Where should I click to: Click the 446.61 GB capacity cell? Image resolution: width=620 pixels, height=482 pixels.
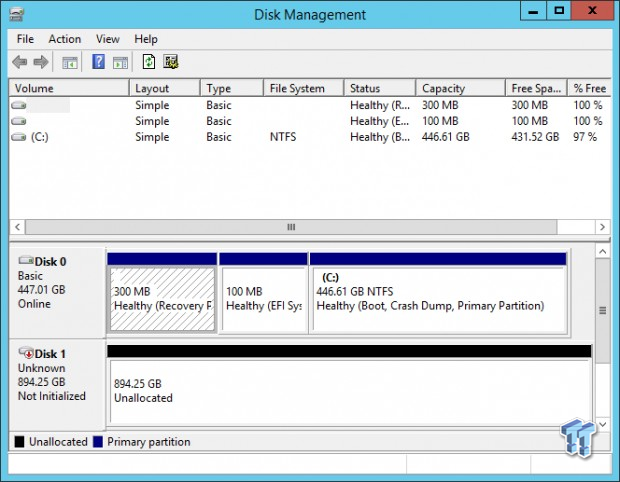446,137
